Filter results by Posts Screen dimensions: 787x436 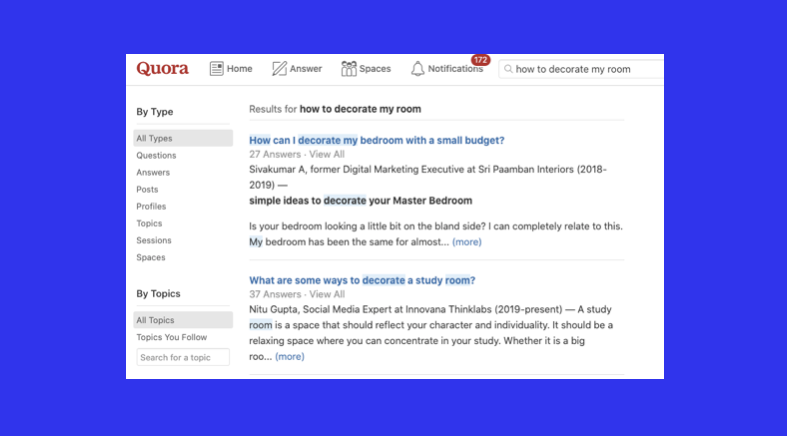click(147, 190)
